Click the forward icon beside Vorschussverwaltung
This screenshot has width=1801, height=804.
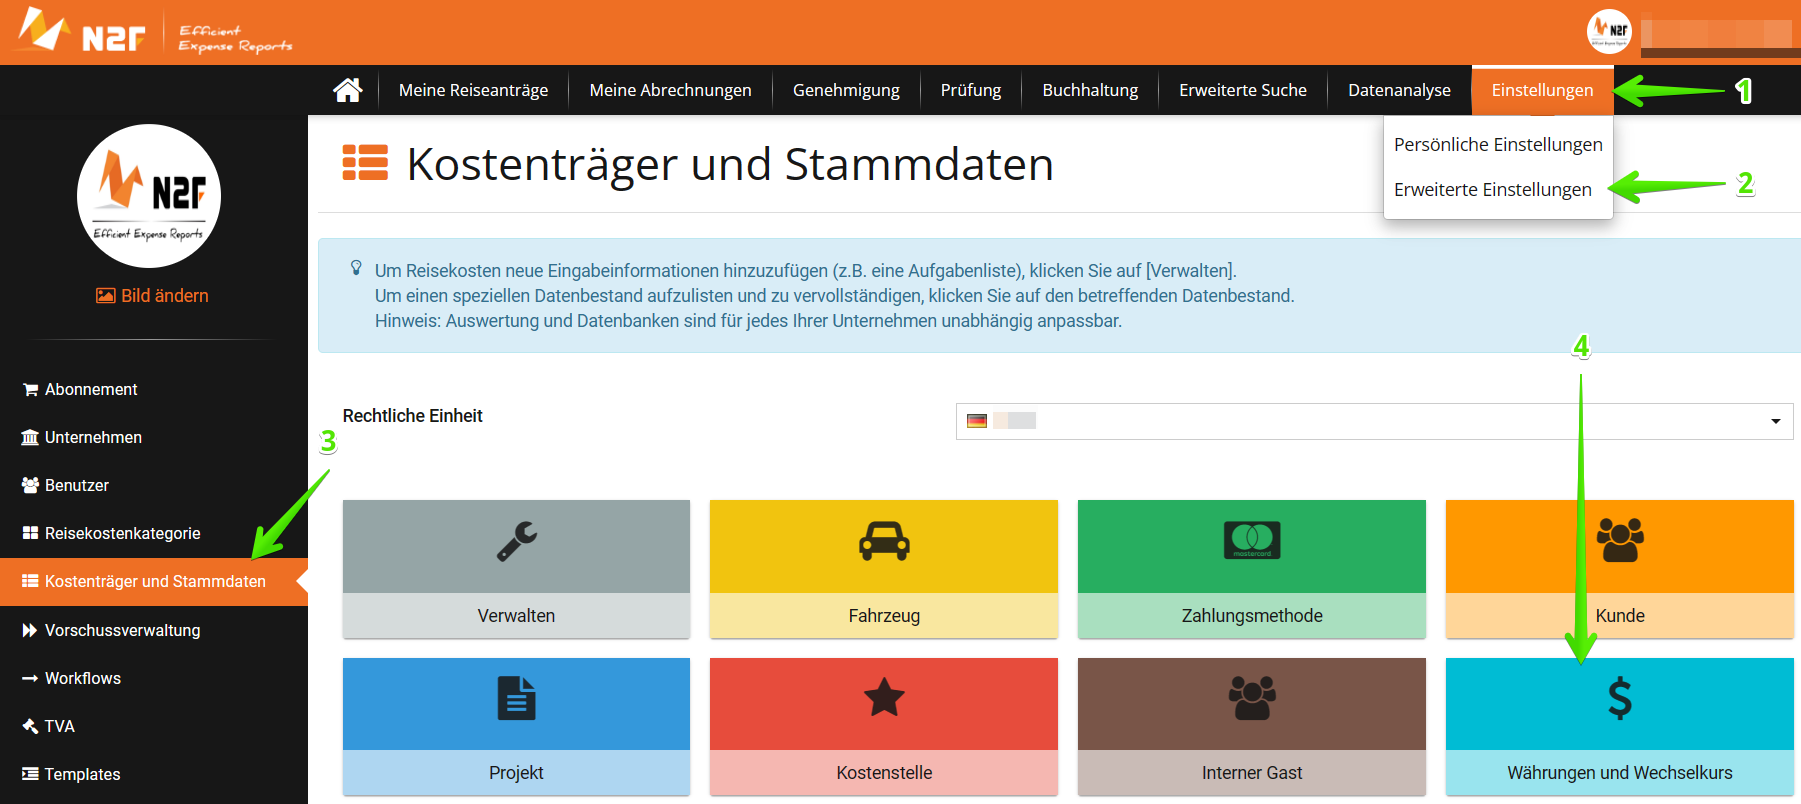(x=30, y=630)
